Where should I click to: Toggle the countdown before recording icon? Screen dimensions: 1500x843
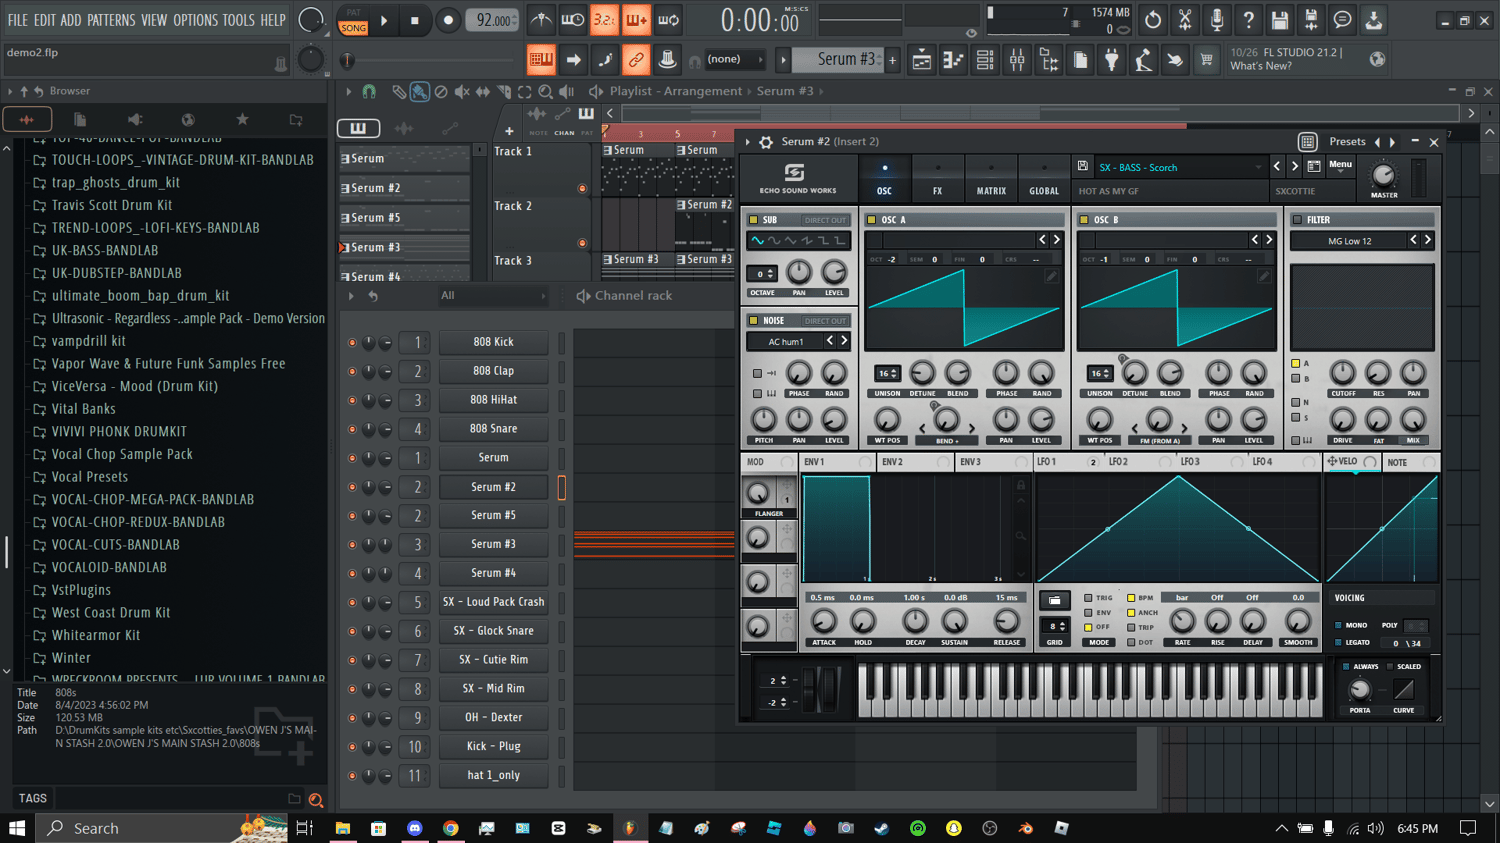point(604,20)
